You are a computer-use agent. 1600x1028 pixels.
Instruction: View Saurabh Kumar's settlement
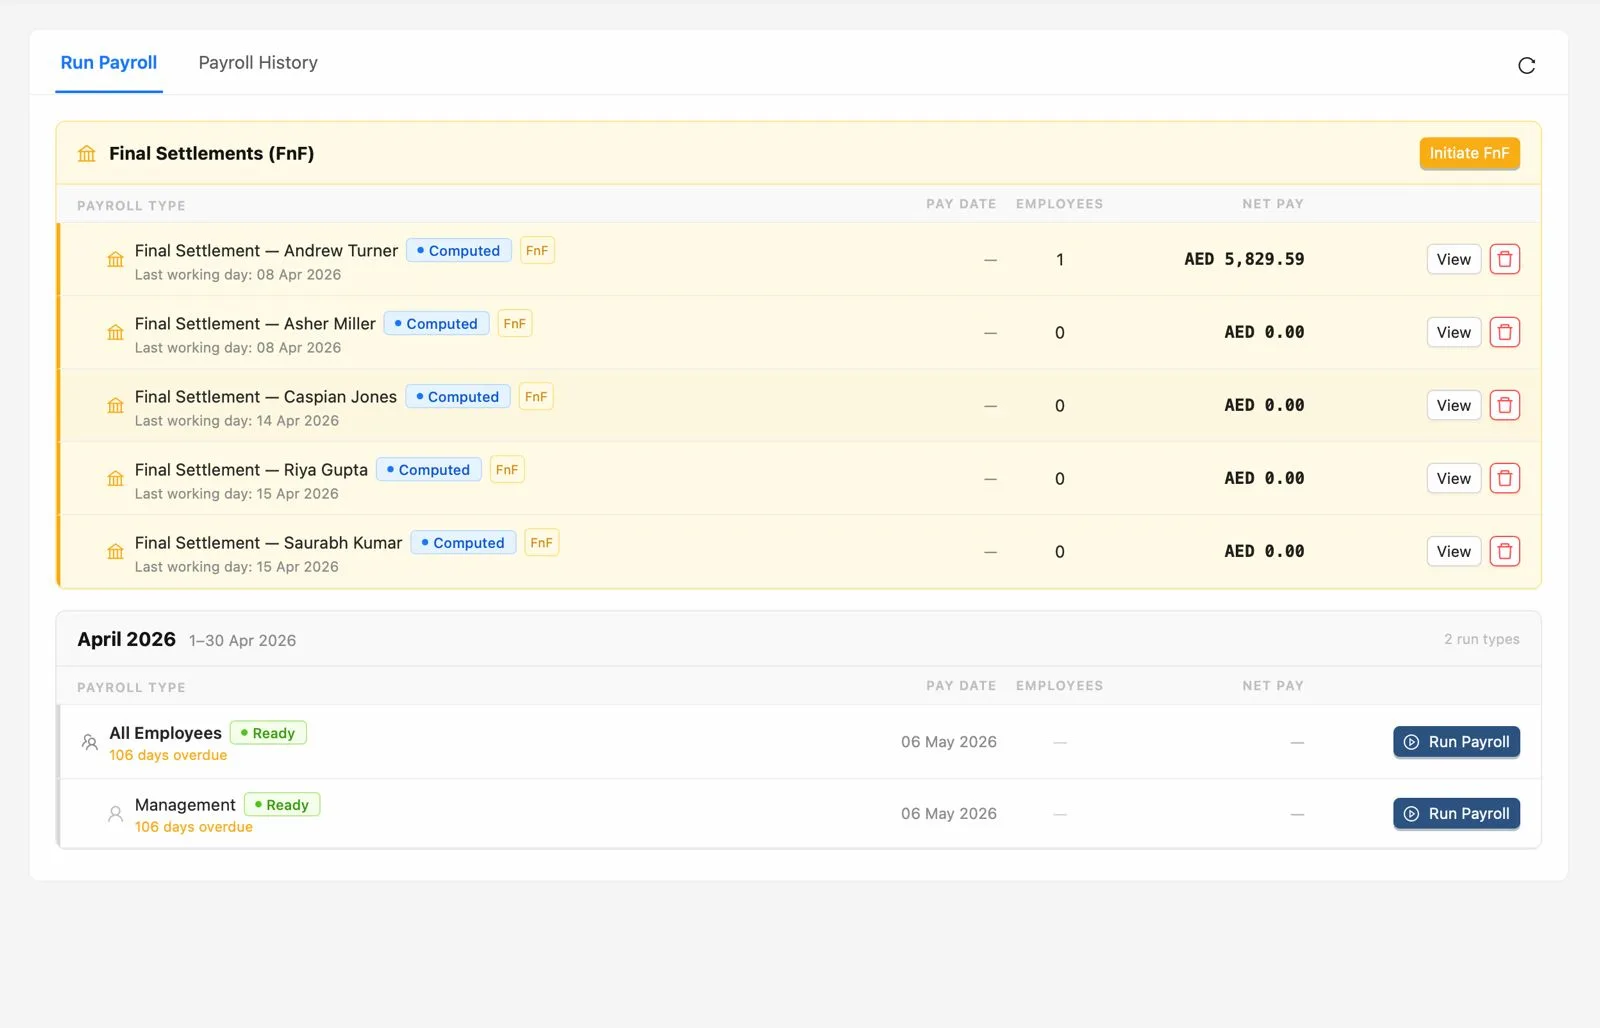1453,551
